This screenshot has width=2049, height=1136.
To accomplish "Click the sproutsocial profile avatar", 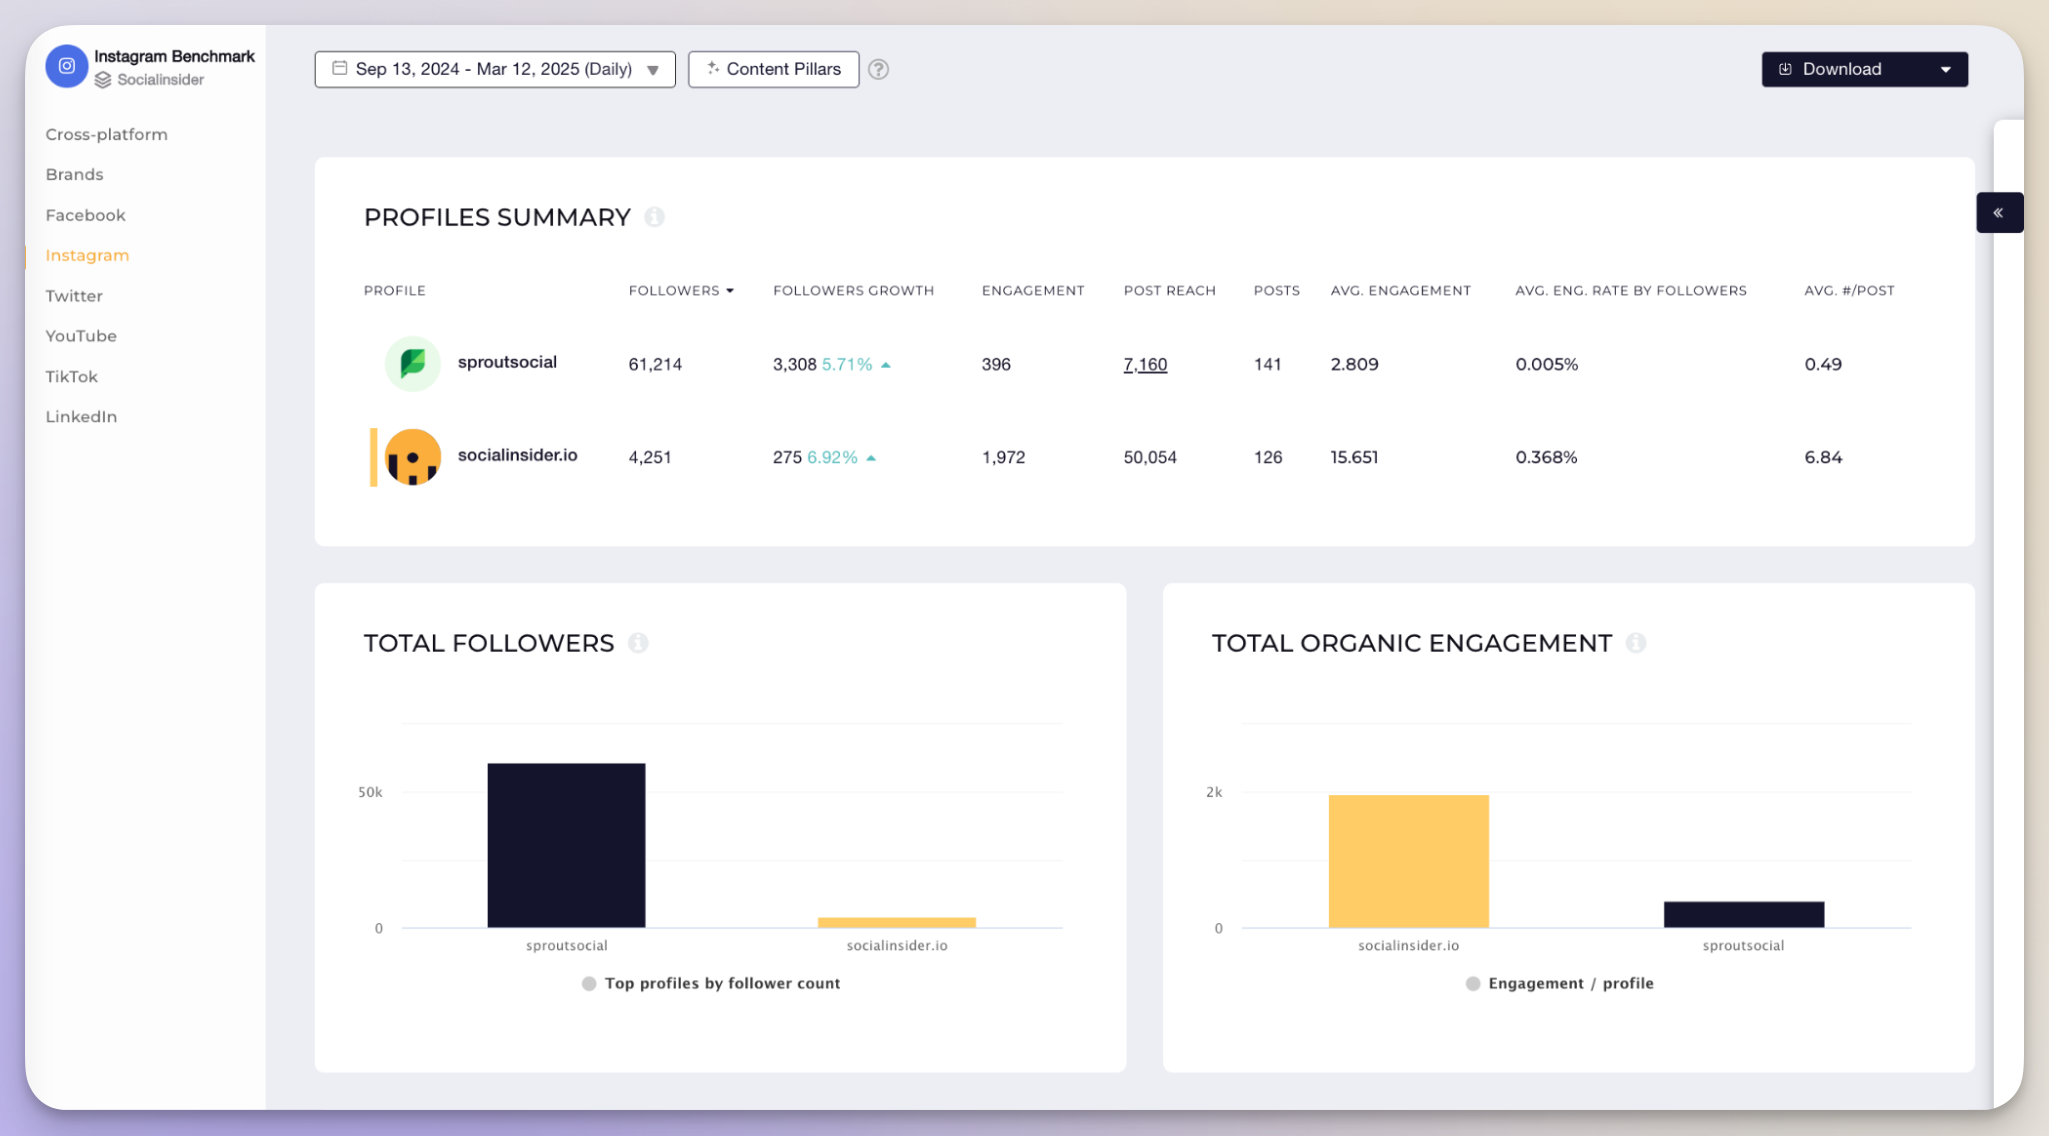I will [412, 363].
